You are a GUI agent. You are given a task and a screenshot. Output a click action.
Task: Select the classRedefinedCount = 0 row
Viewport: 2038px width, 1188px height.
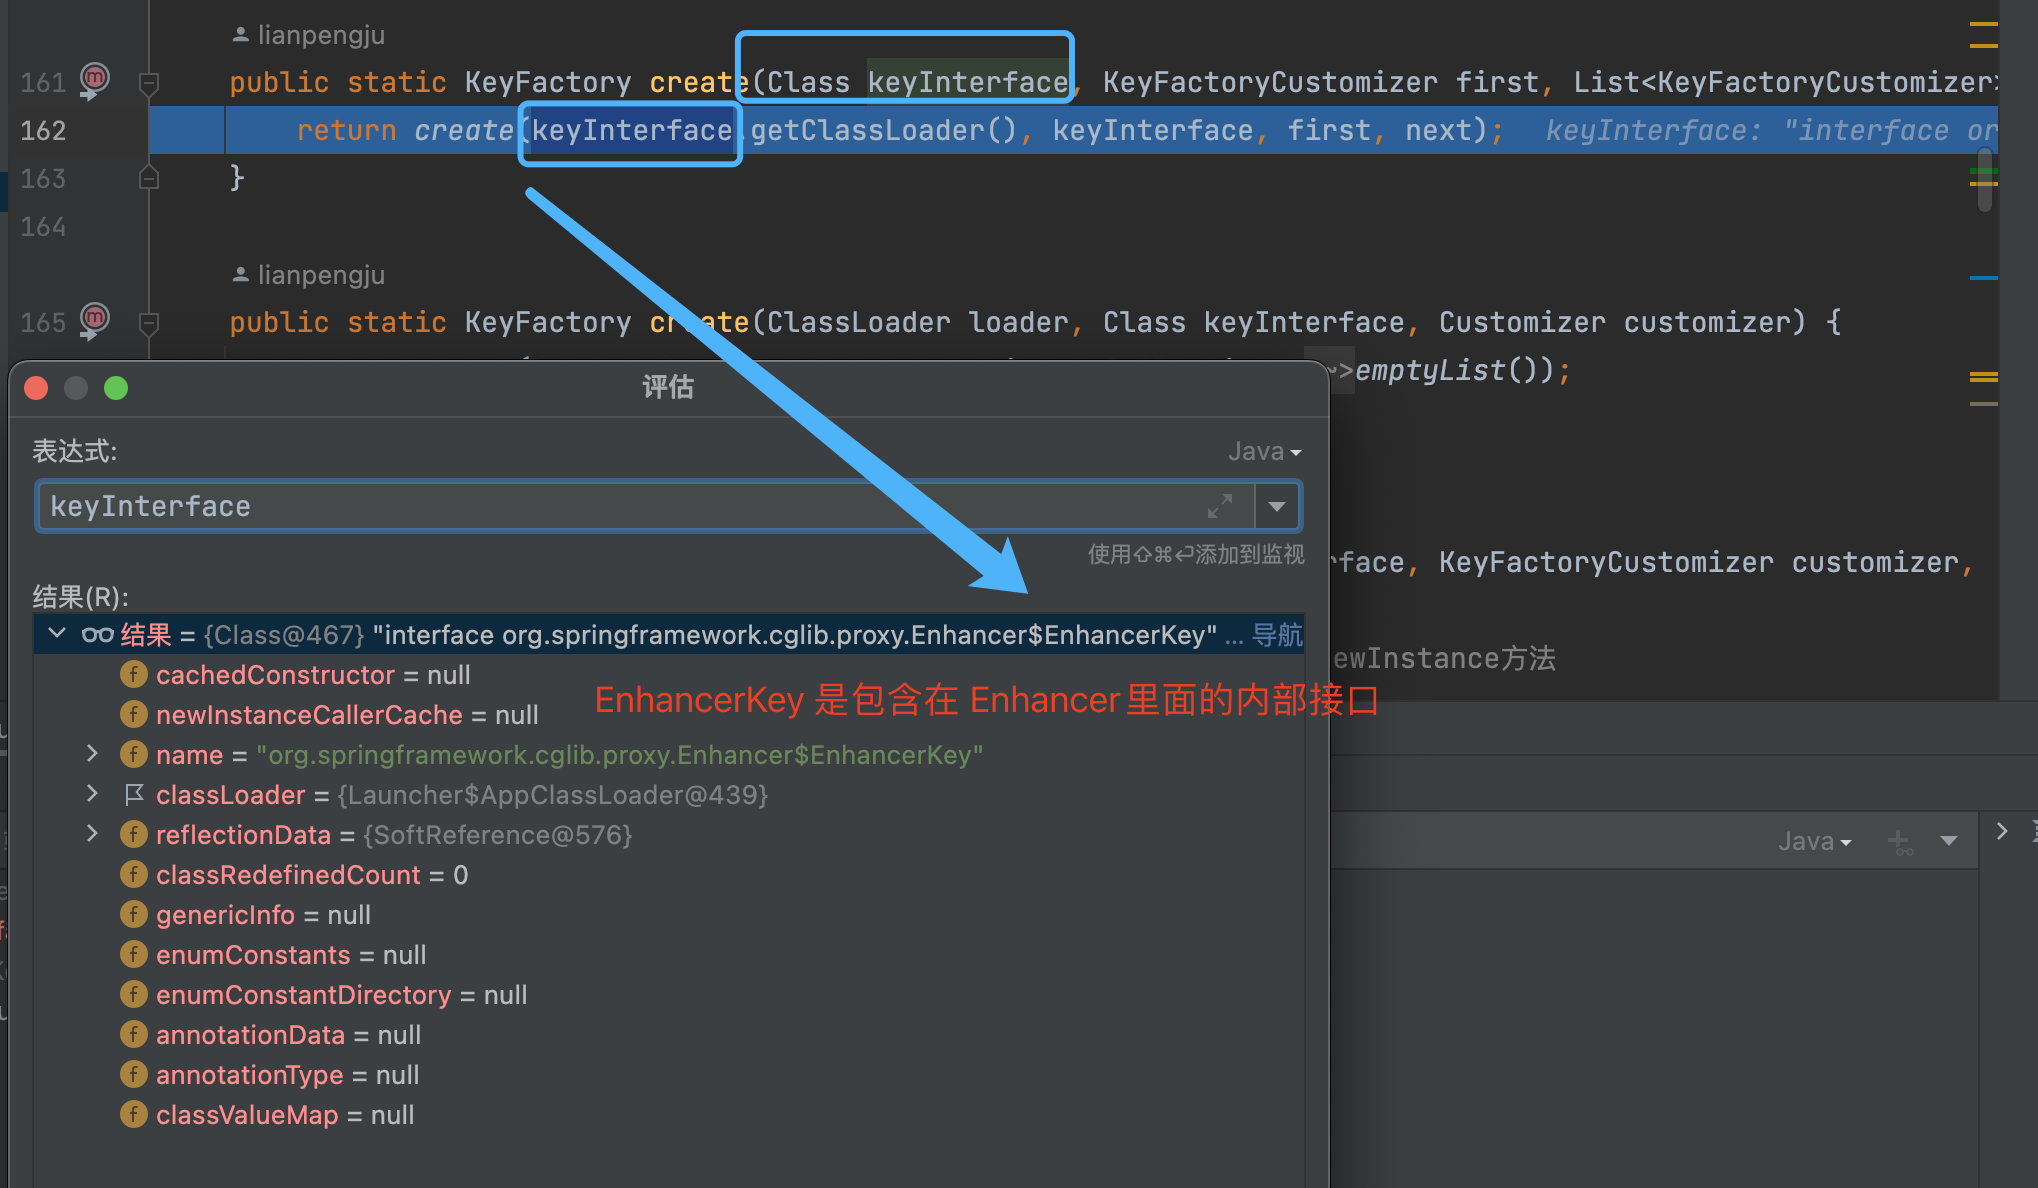tap(669, 875)
